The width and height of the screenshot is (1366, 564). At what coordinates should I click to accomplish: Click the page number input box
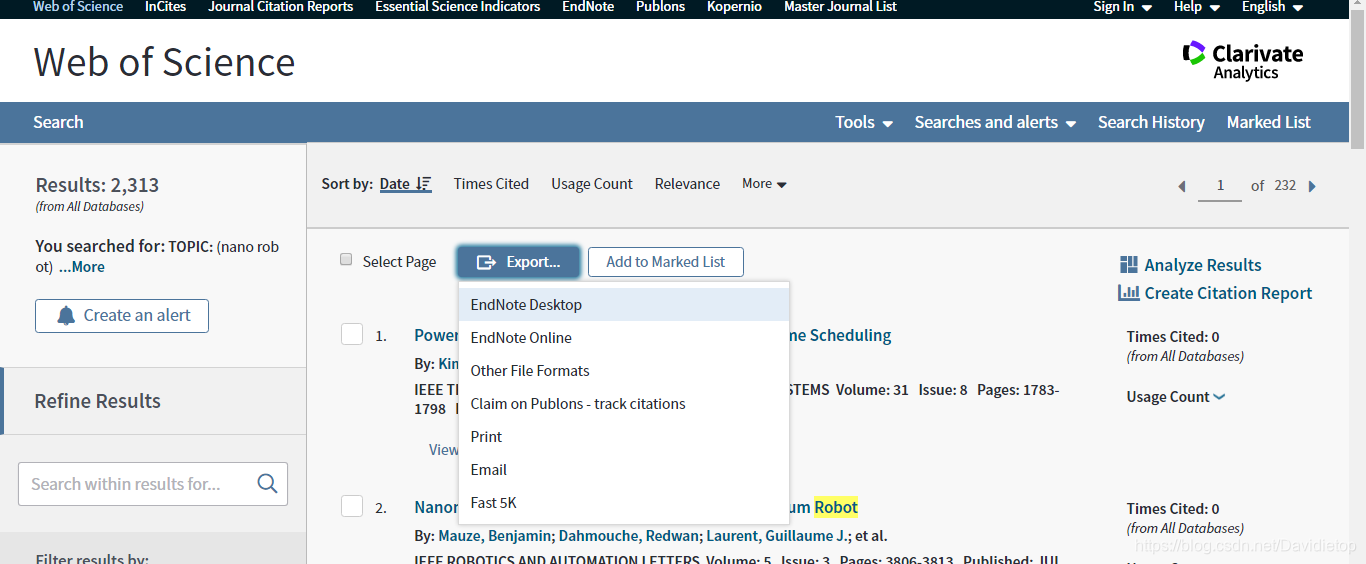(1220, 186)
